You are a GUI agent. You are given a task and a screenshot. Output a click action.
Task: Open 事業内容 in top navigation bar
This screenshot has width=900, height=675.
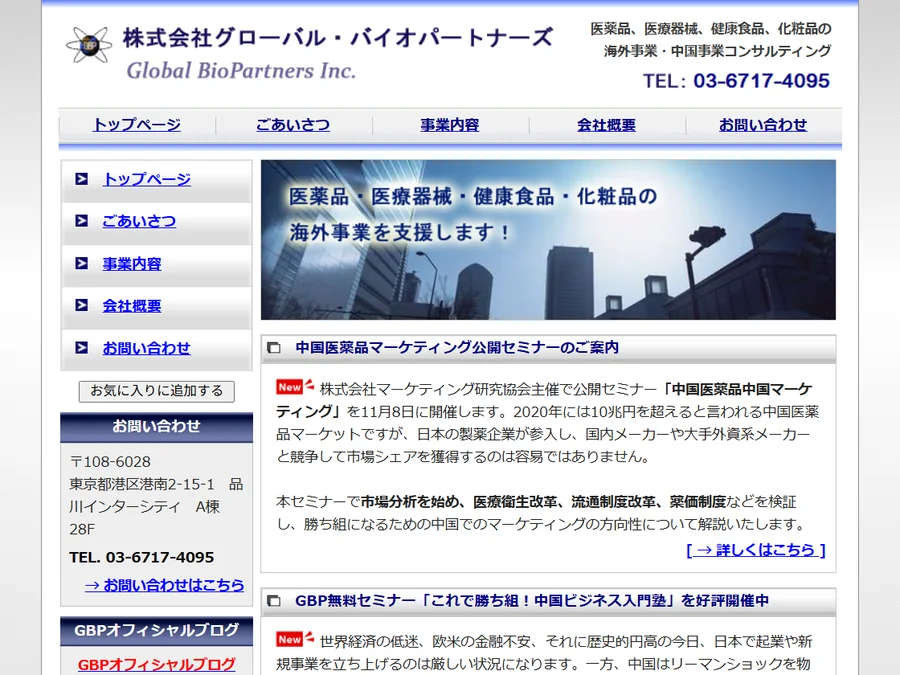pos(449,125)
